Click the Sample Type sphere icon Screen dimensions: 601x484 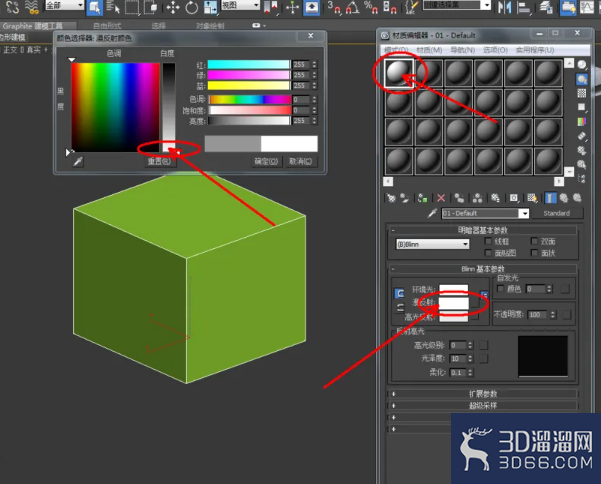(582, 64)
